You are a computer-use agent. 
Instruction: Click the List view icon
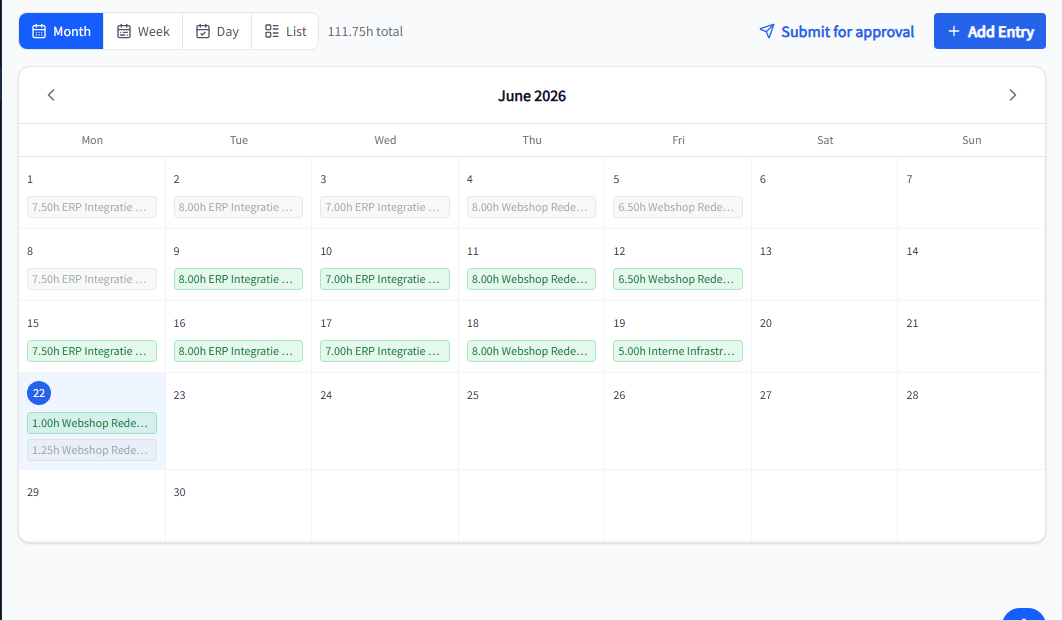click(x=272, y=31)
